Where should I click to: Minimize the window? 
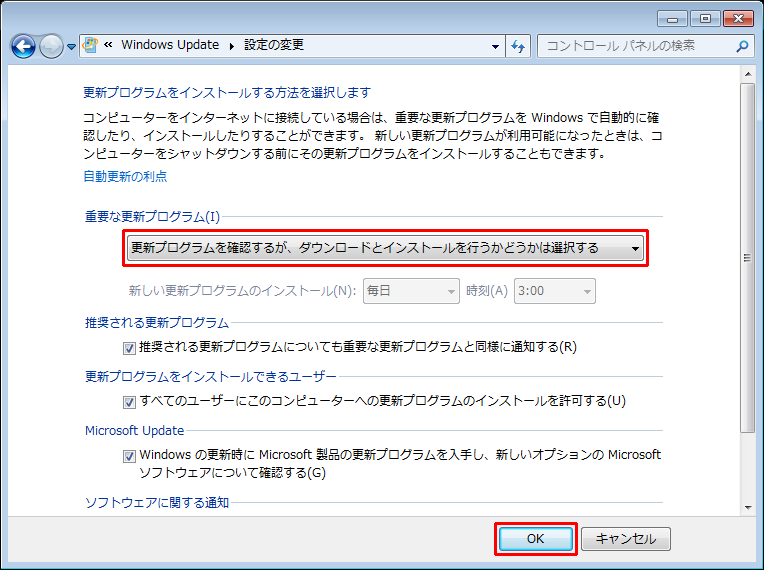[x=672, y=19]
